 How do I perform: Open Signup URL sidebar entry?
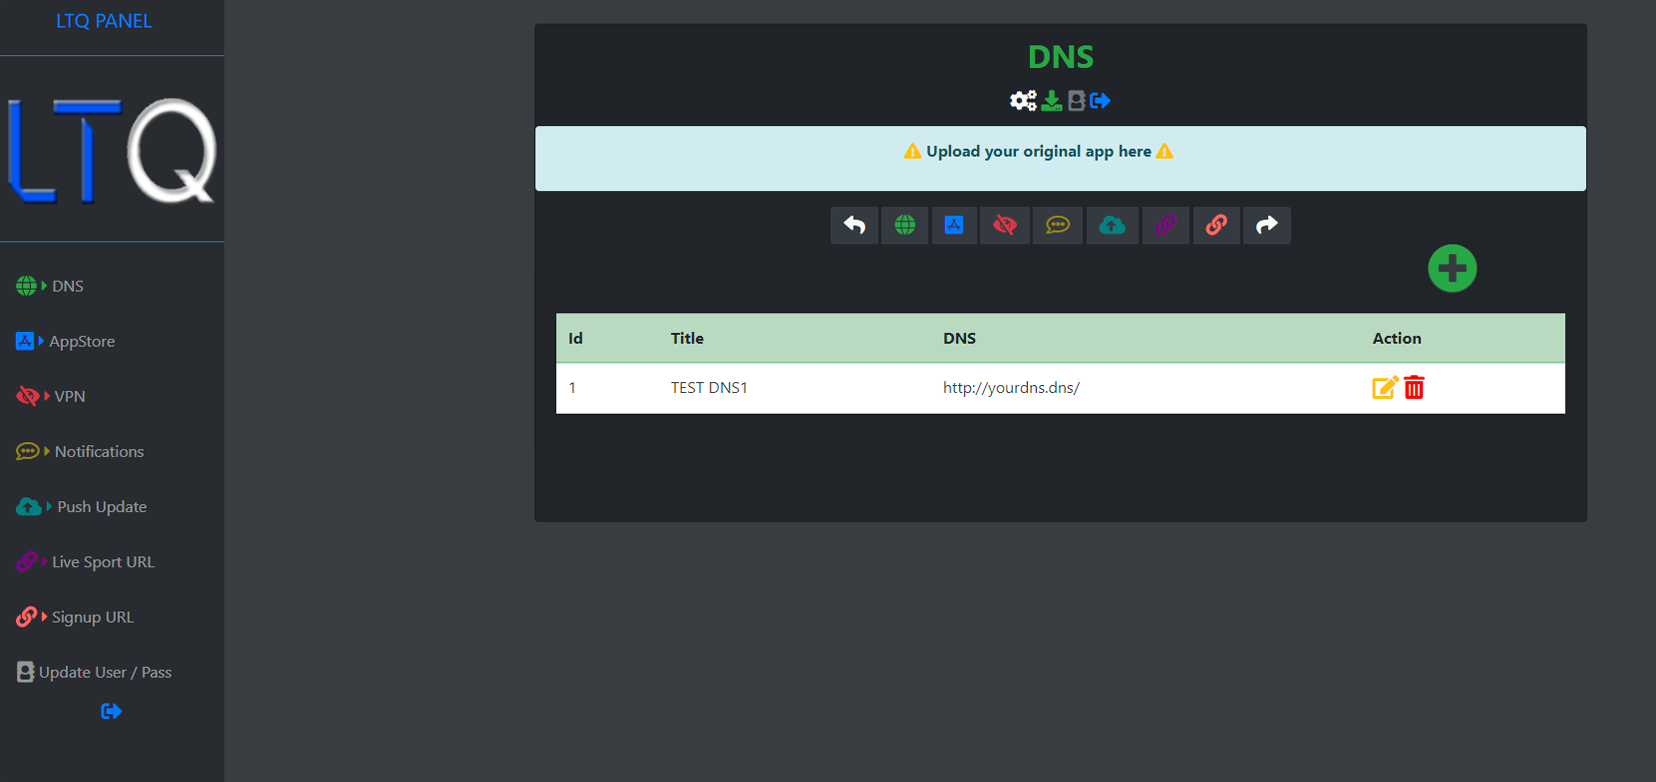(92, 617)
